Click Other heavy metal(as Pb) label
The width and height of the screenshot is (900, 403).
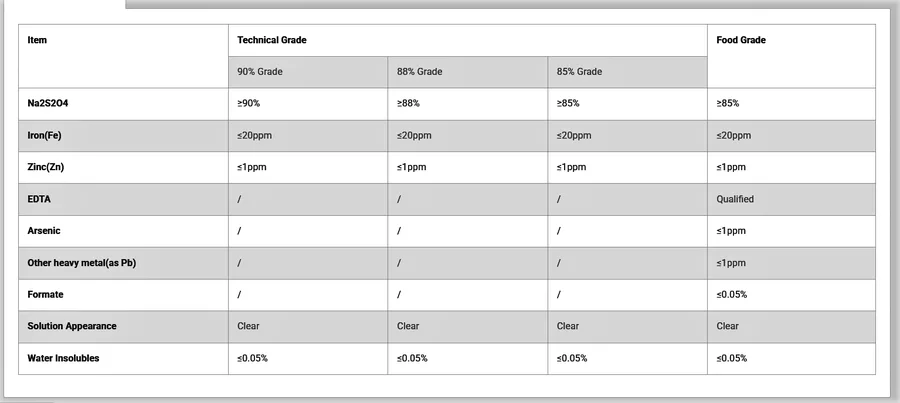click(82, 263)
